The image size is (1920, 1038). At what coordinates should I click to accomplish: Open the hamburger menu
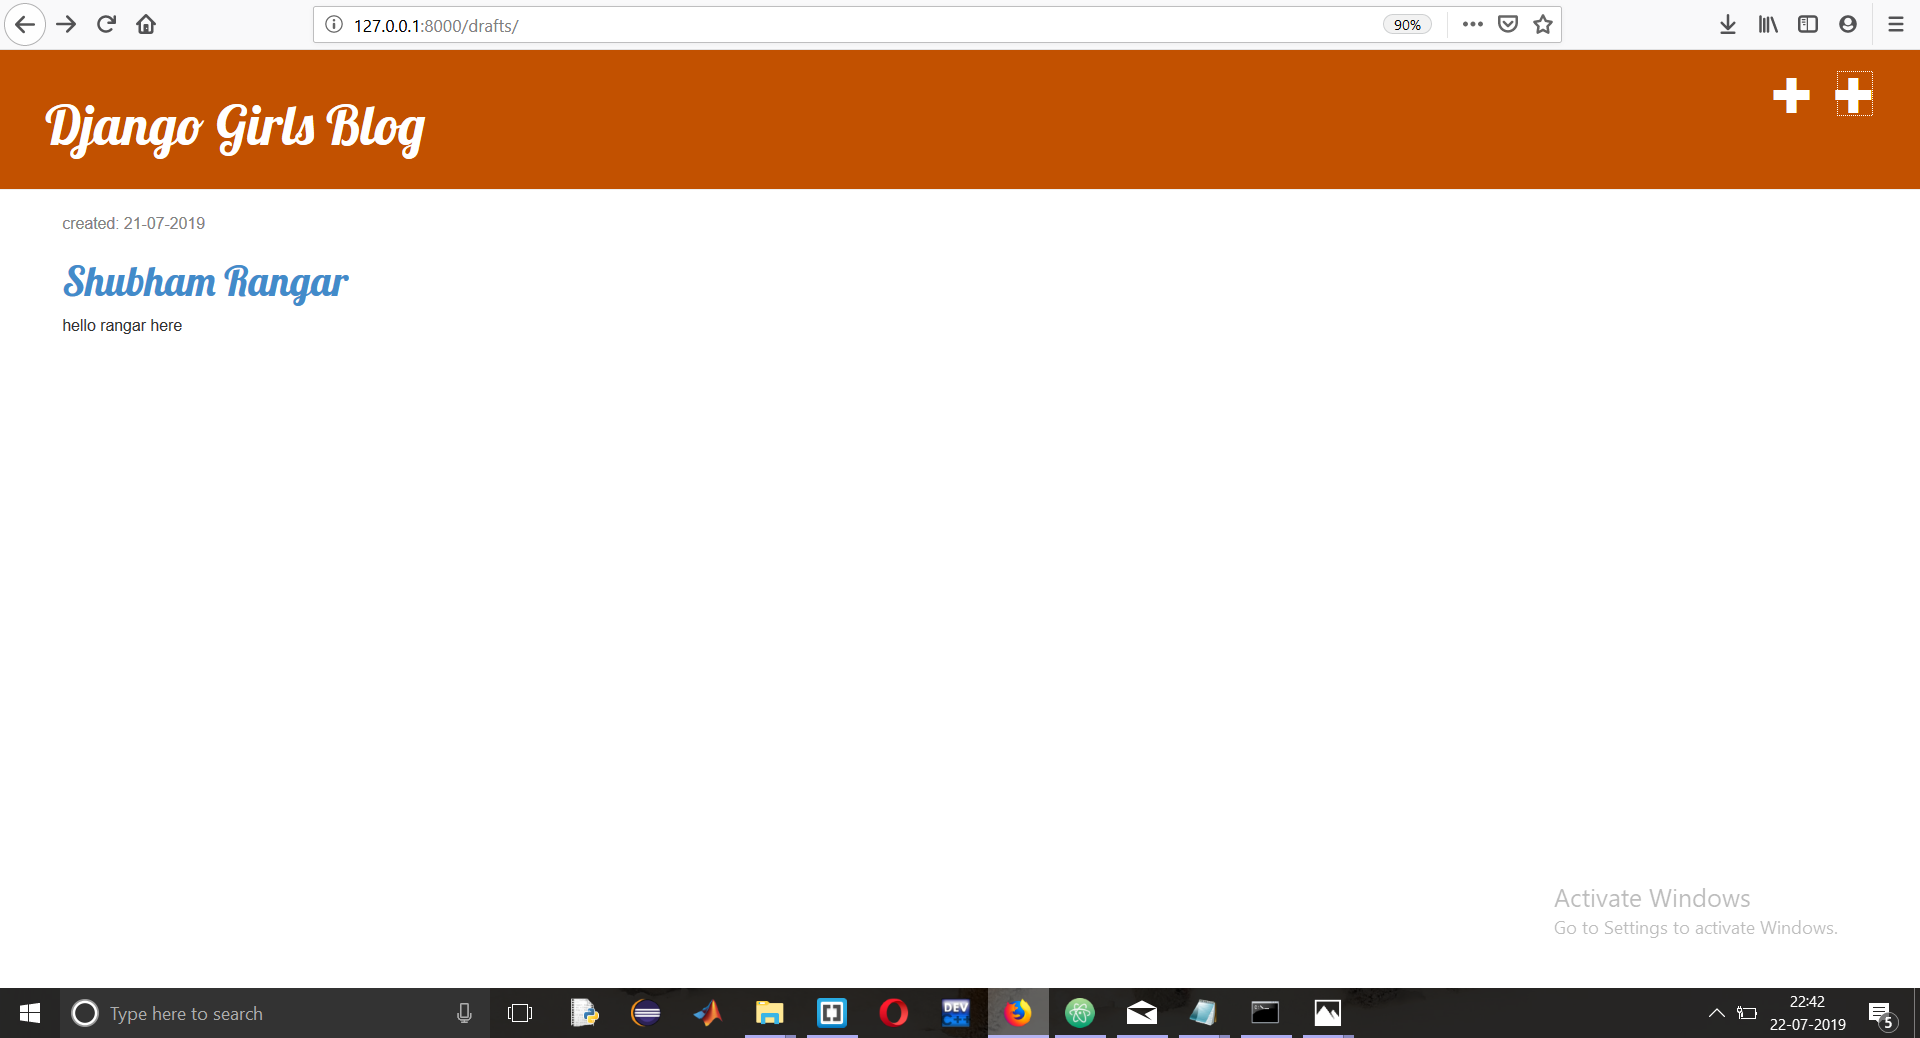[1895, 24]
